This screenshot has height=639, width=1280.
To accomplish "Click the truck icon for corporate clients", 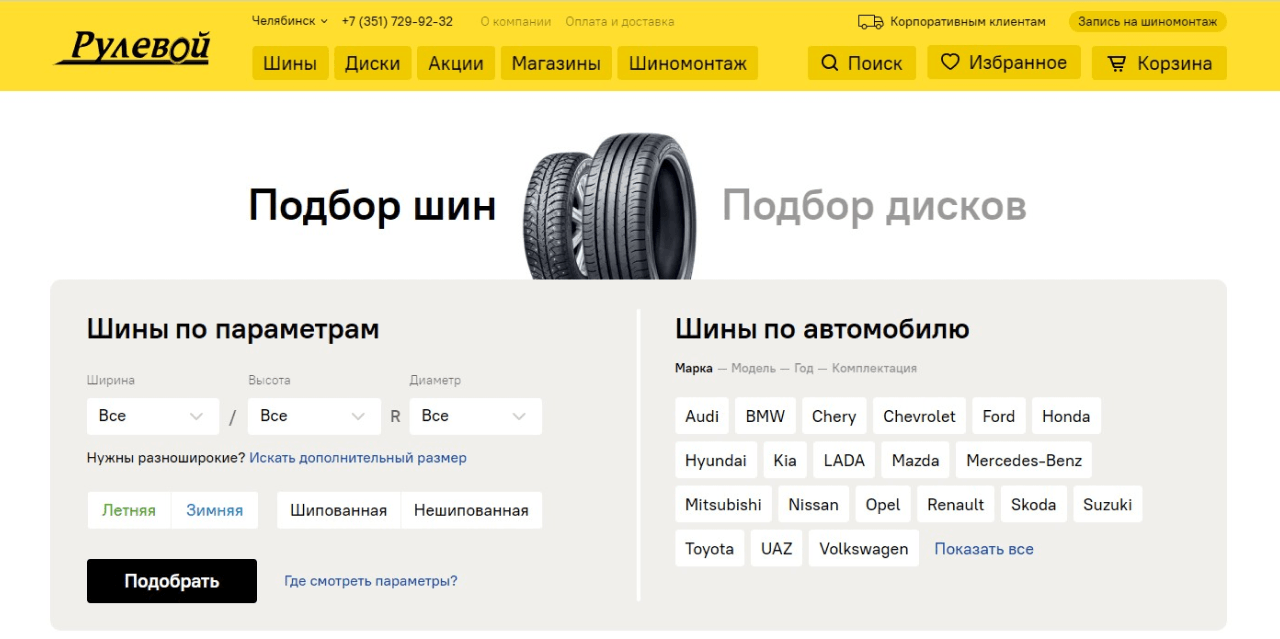I will (869, 20).
